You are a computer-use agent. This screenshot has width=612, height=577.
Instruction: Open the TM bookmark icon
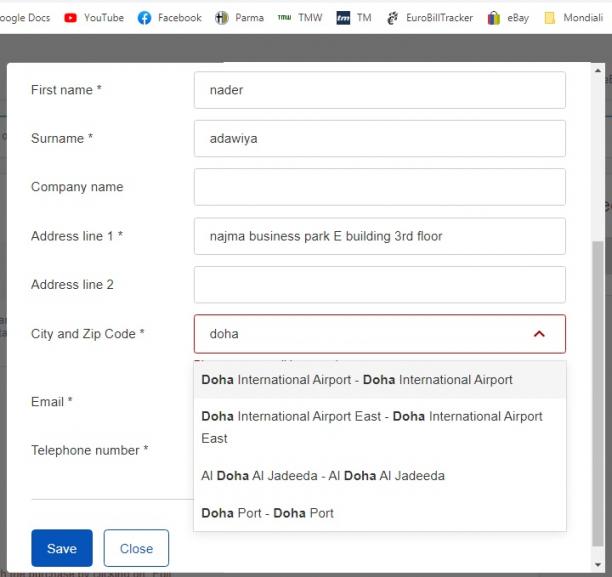point(343,18)
